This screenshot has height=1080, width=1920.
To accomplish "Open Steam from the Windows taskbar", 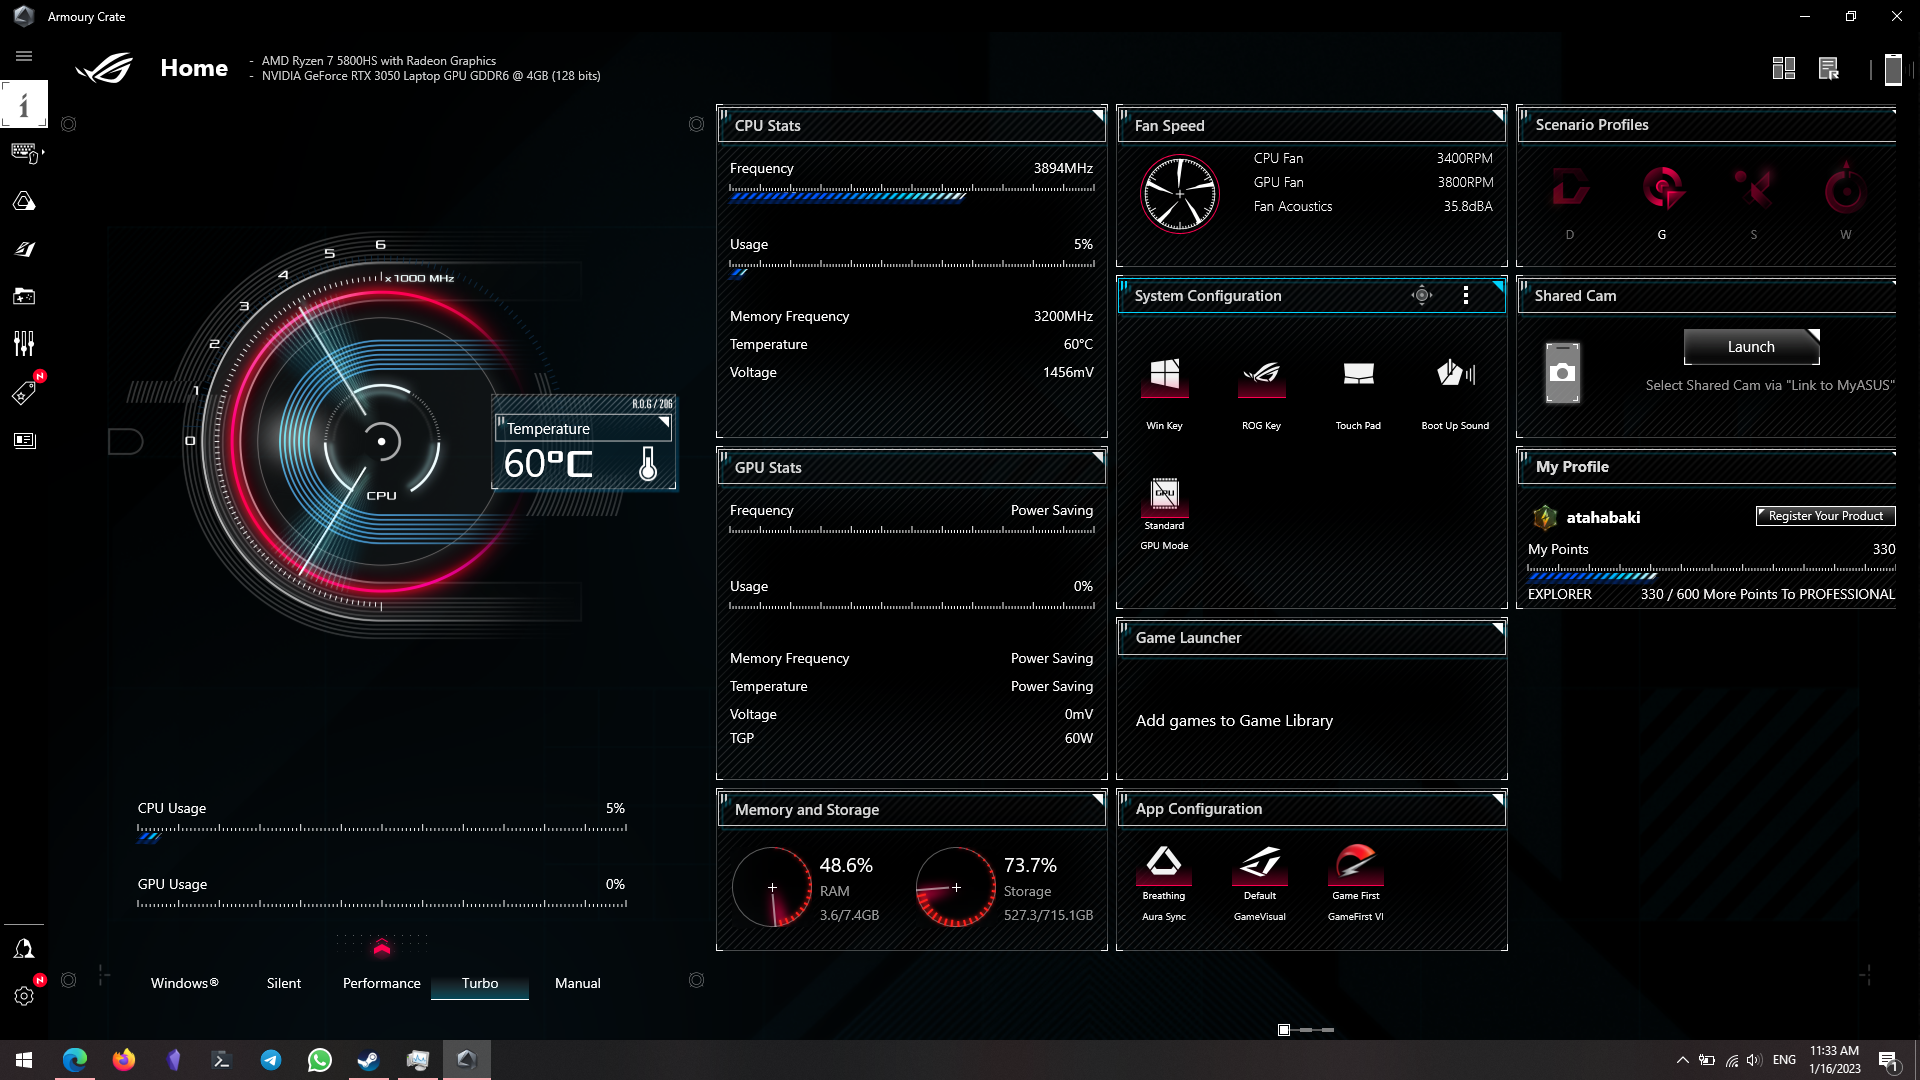I will tap(368, 1060).
